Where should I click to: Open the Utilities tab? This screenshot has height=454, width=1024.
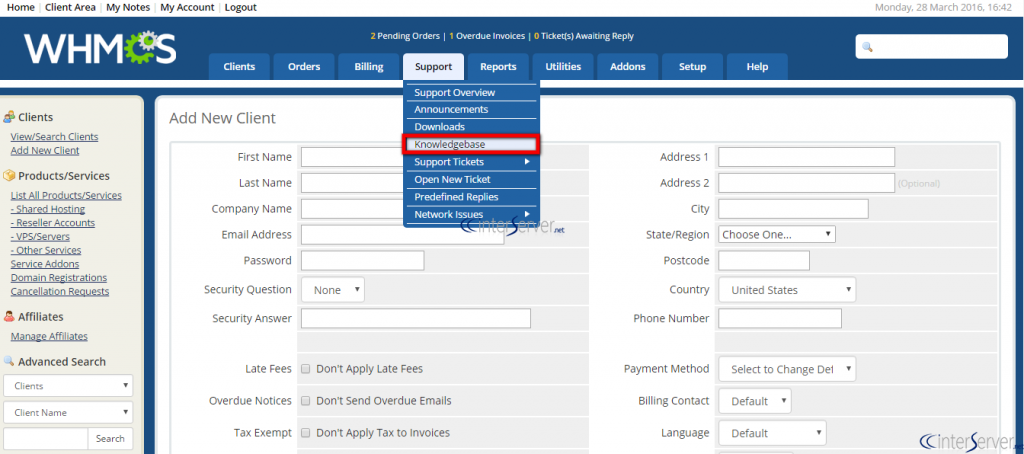point(563,67)
